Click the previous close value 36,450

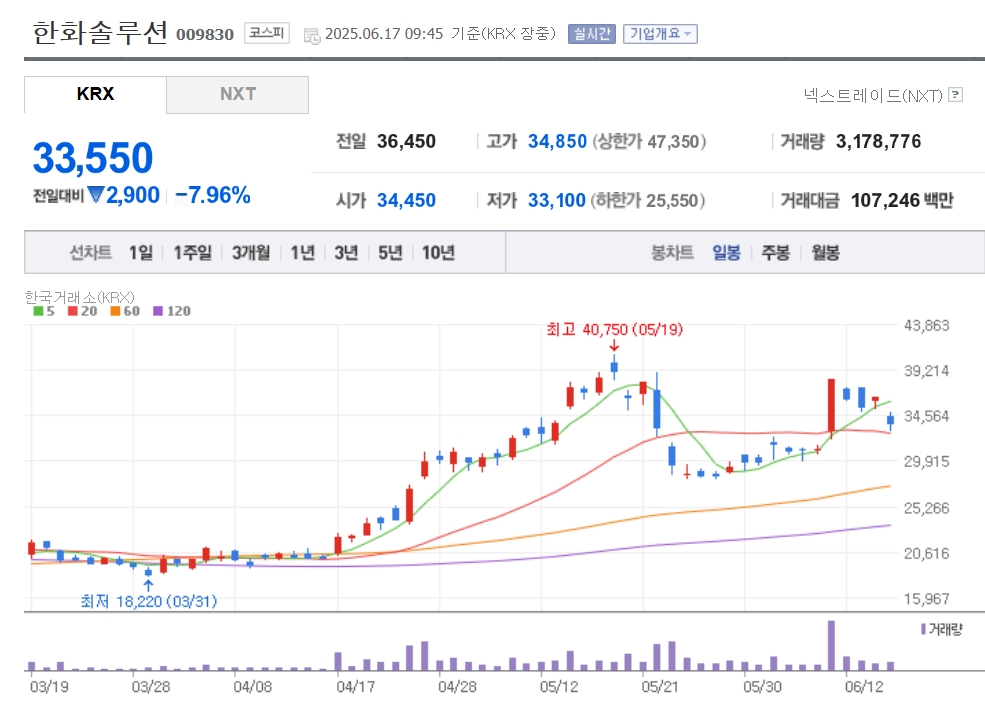[406, 141]
